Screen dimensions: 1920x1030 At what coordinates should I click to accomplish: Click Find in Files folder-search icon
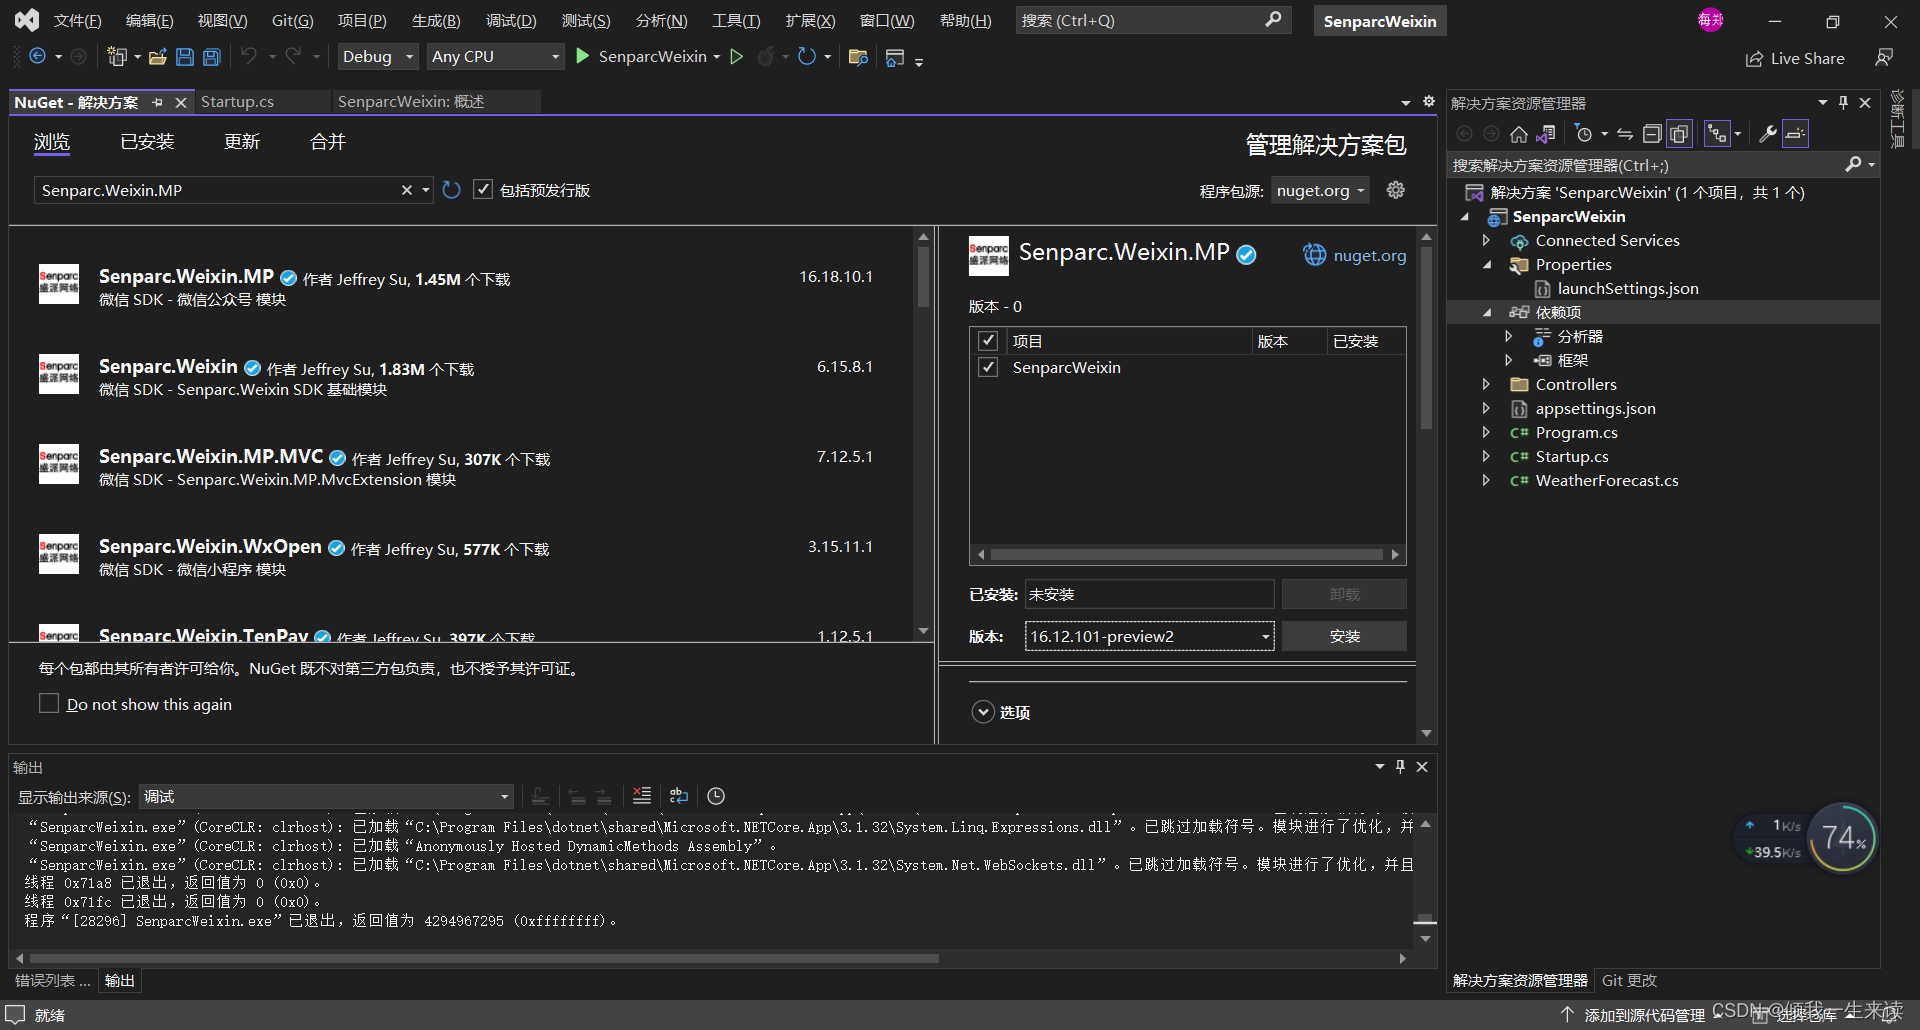[858, 57]
